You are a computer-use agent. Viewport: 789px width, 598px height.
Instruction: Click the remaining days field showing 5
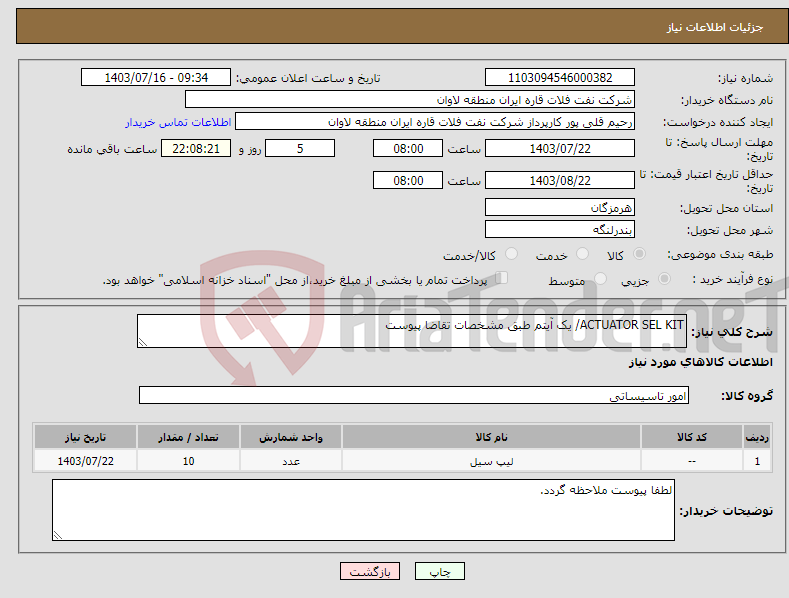pyautogui.click(x=300, y=148)
